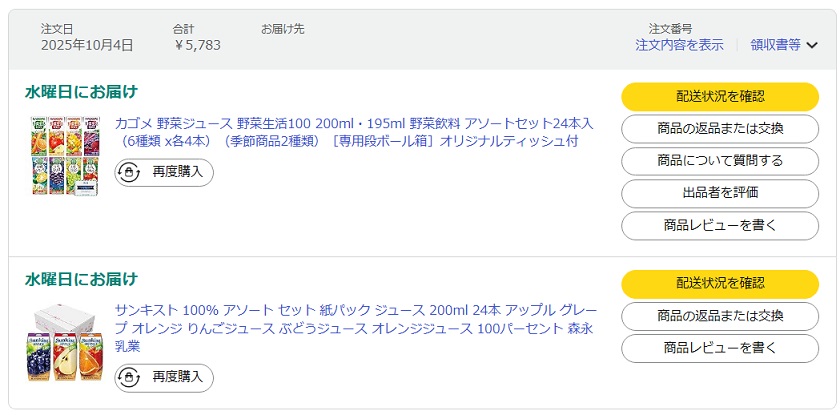Click 商品の返品または交換 for Kagome item

[720, 128]
